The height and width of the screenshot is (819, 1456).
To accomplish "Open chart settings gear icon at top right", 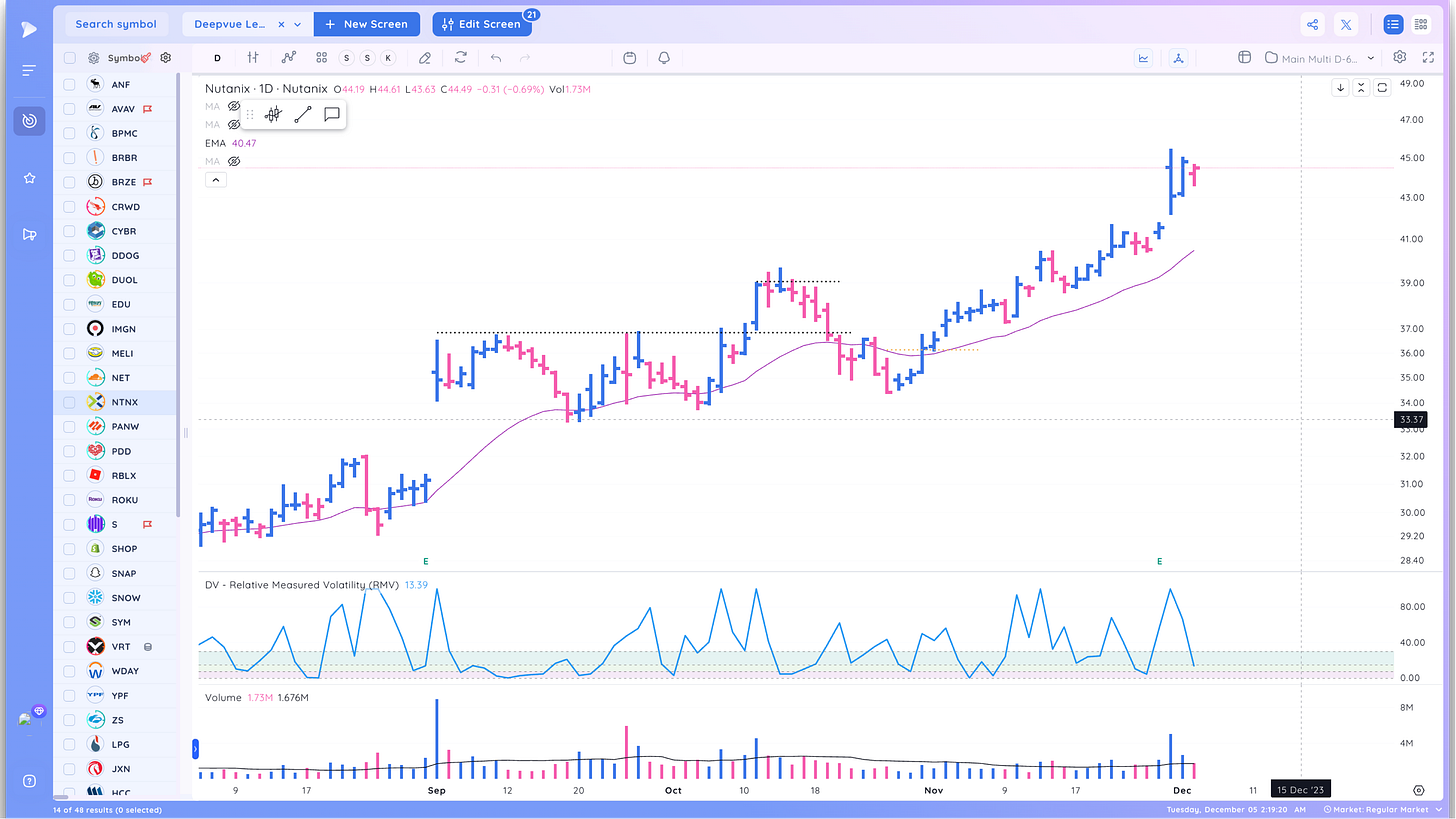I will 1400,58.
